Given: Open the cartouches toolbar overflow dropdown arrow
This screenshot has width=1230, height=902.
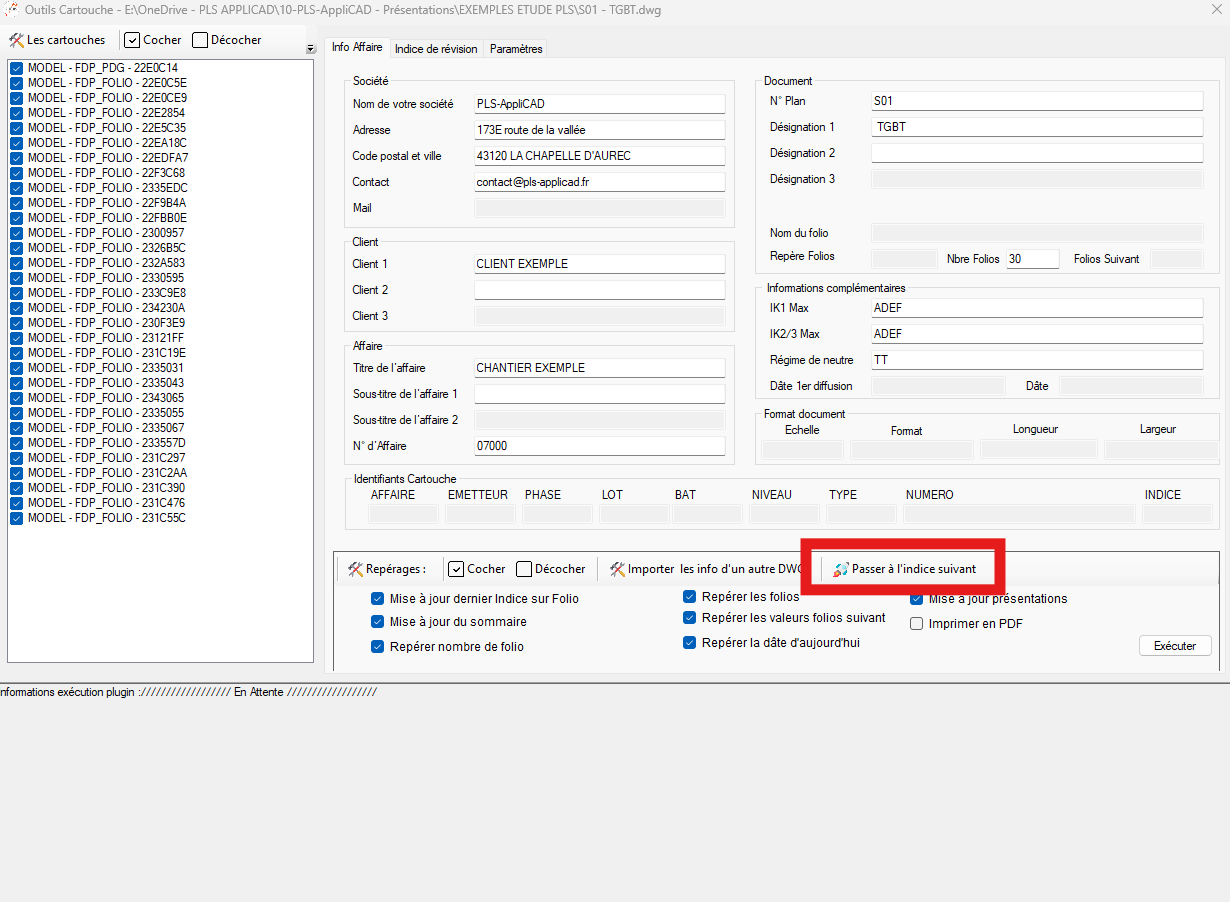Looking at the screenshot, I should pyautogui.click(x=310, y=49).
